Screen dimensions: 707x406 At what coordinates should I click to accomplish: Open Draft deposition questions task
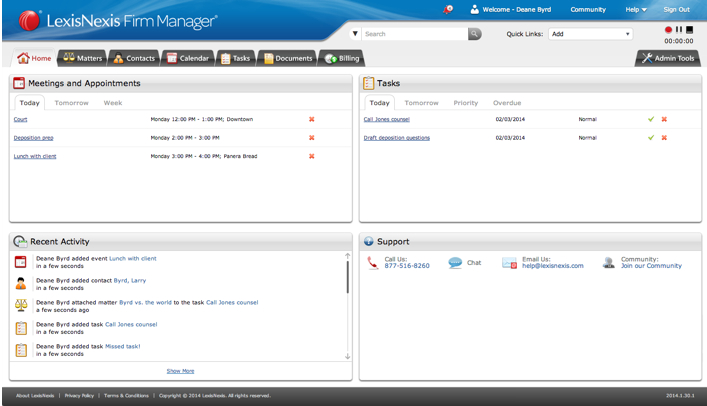(x=397, y=138)
